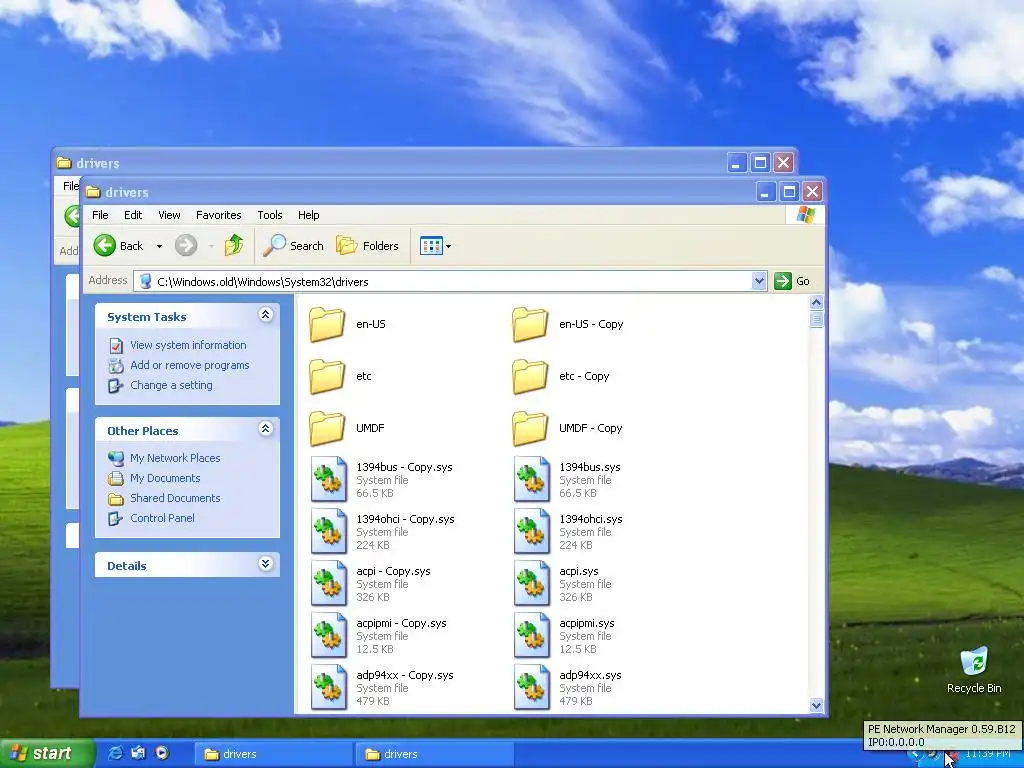This screenshot has width=1024, height=768.
Task: Launch Internet Explorer from Quick Launch
Action: click(x=115, y=753)
